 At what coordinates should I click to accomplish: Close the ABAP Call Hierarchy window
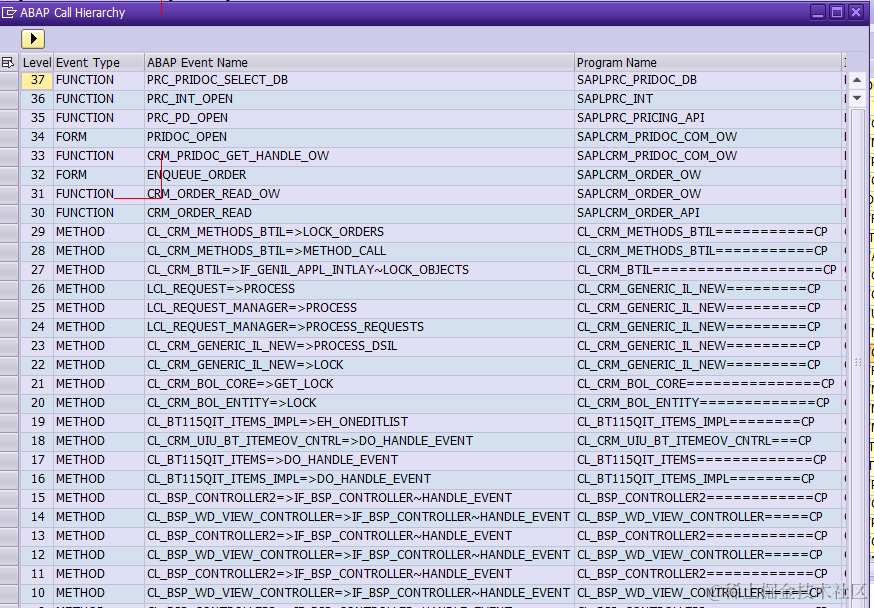tap(856, 12)
